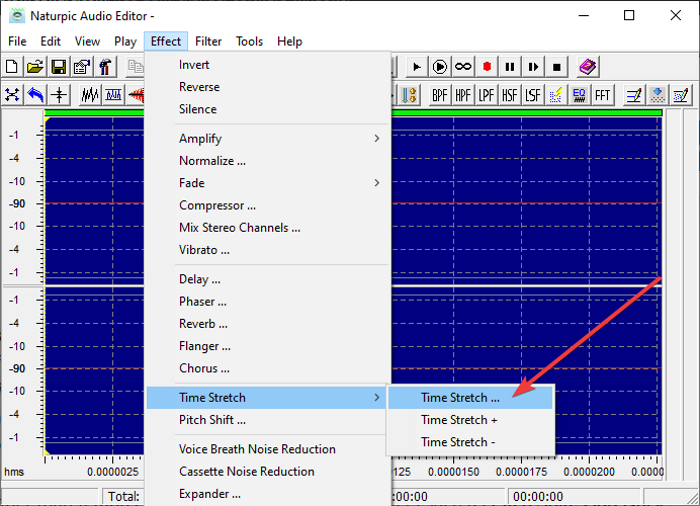
Task: Enable loop playback infinity icon
Action: [463, 67]
